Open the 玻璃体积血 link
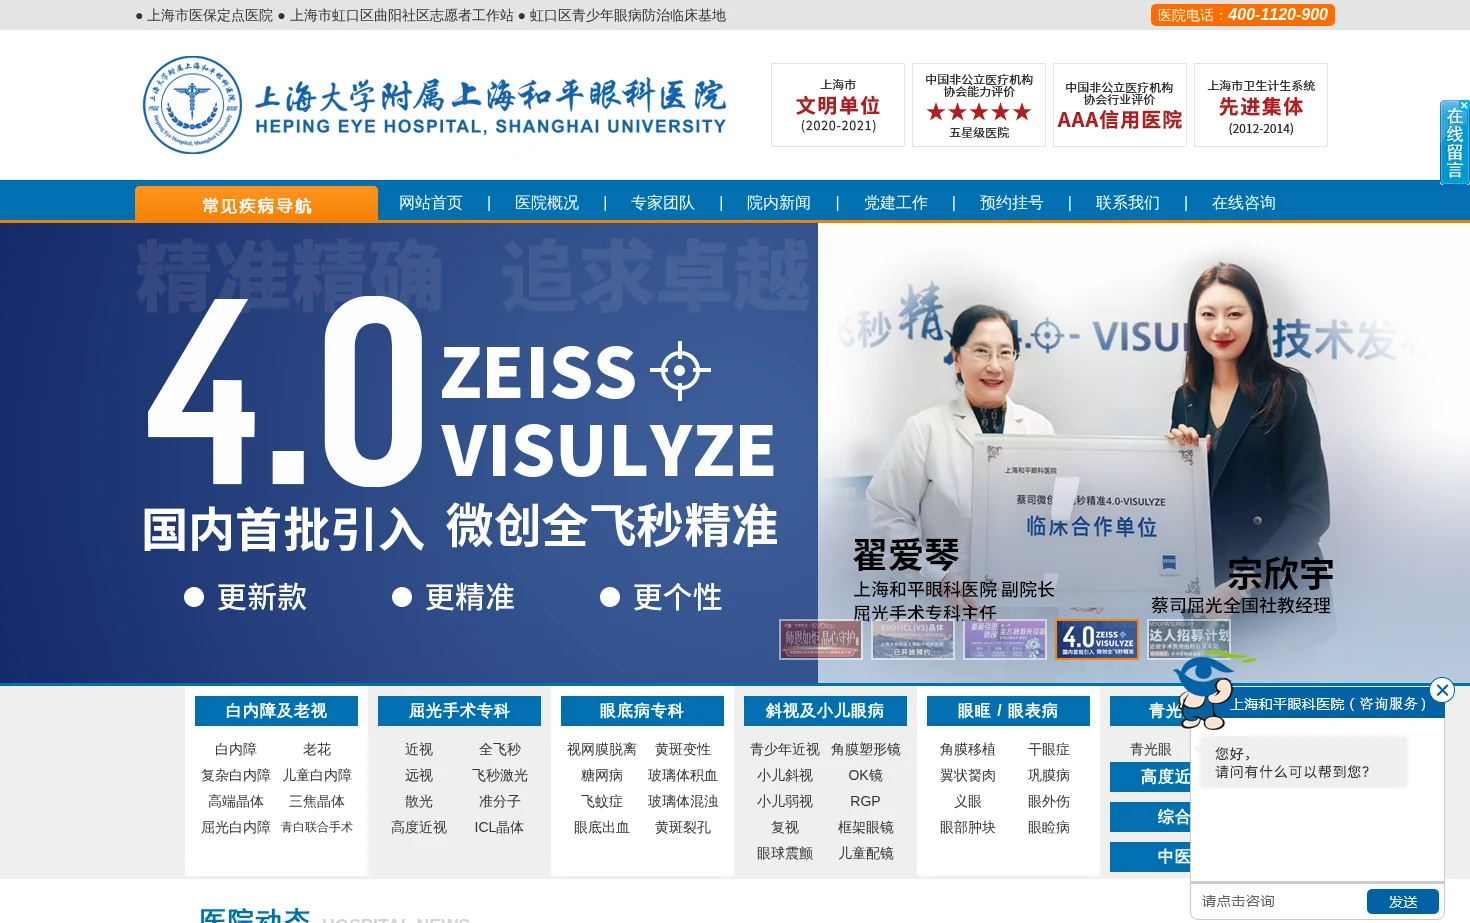Viewport: 1470px width, 923px height. click(683, 775)
